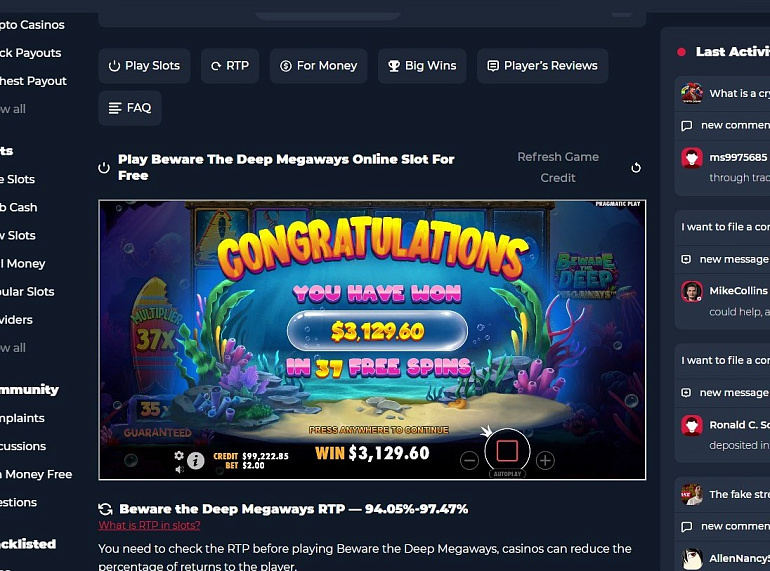Image resolution: width=770 pixels, height=571 pixels.
Task: Open the Play Slots tab
Action: click(x=144, y=66)
